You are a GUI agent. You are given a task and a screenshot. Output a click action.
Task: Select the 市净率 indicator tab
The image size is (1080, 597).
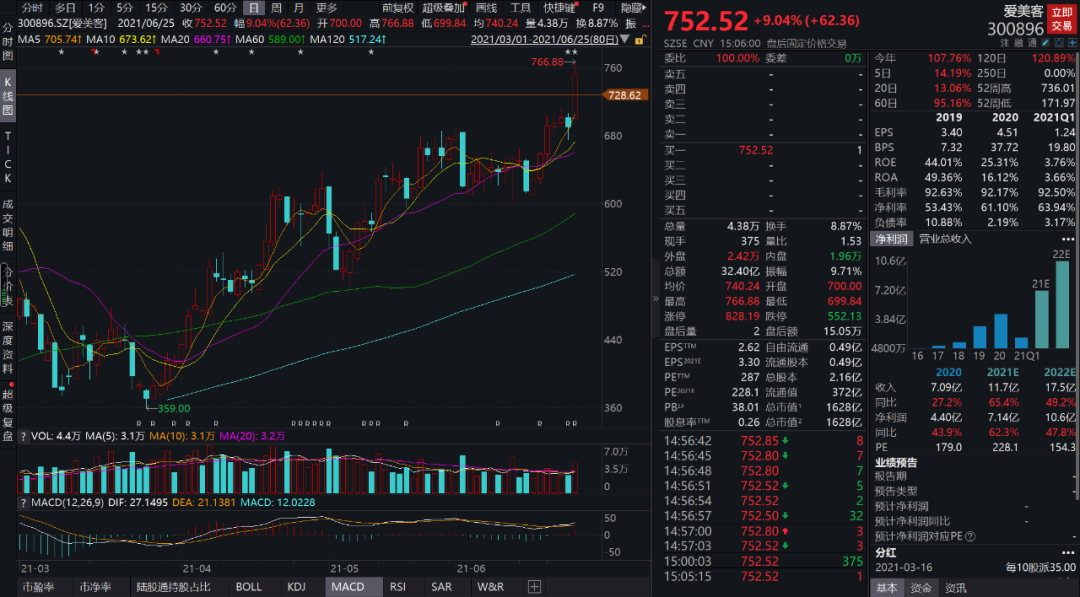click(x=95, y=587)
